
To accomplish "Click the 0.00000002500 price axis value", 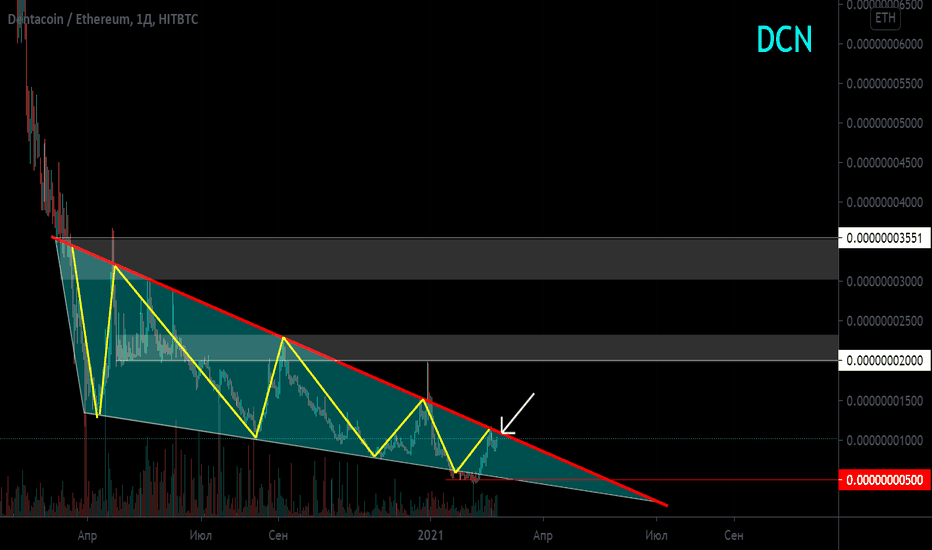I will point(884,321).
